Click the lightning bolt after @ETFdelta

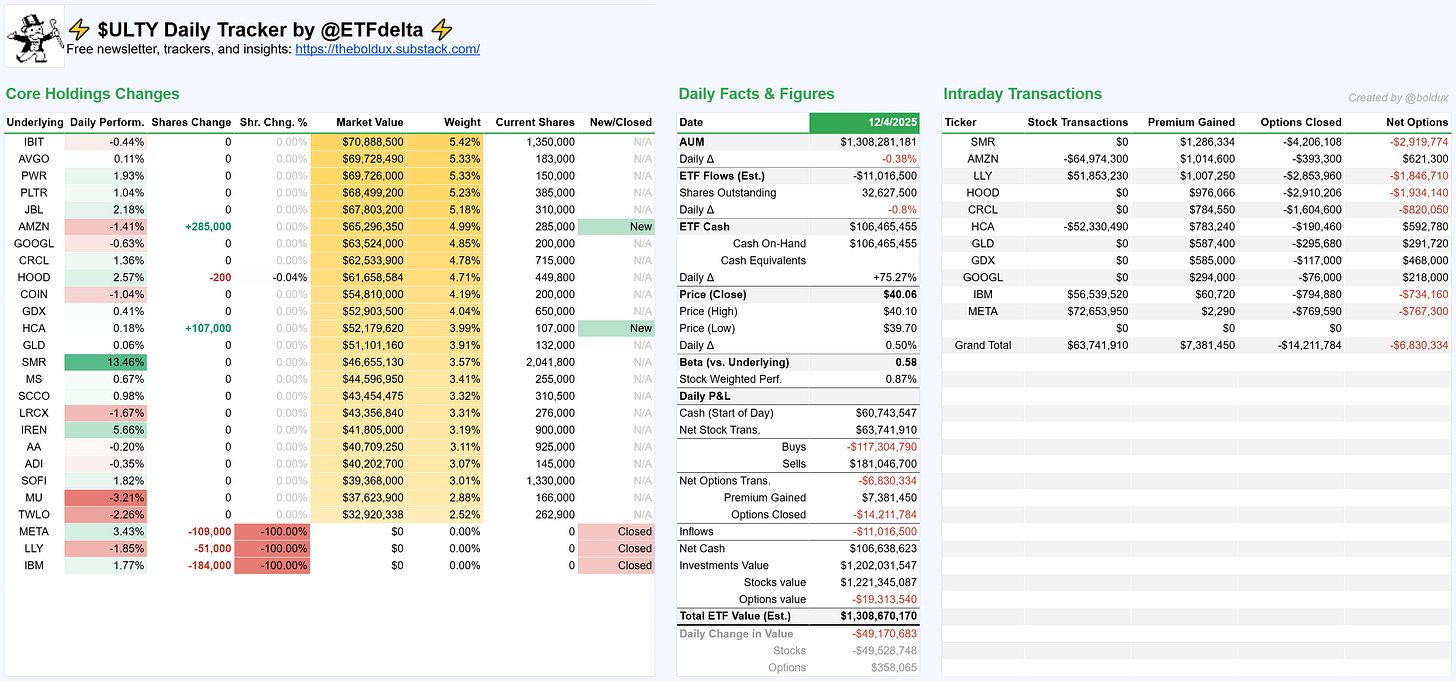coord(442,30)
